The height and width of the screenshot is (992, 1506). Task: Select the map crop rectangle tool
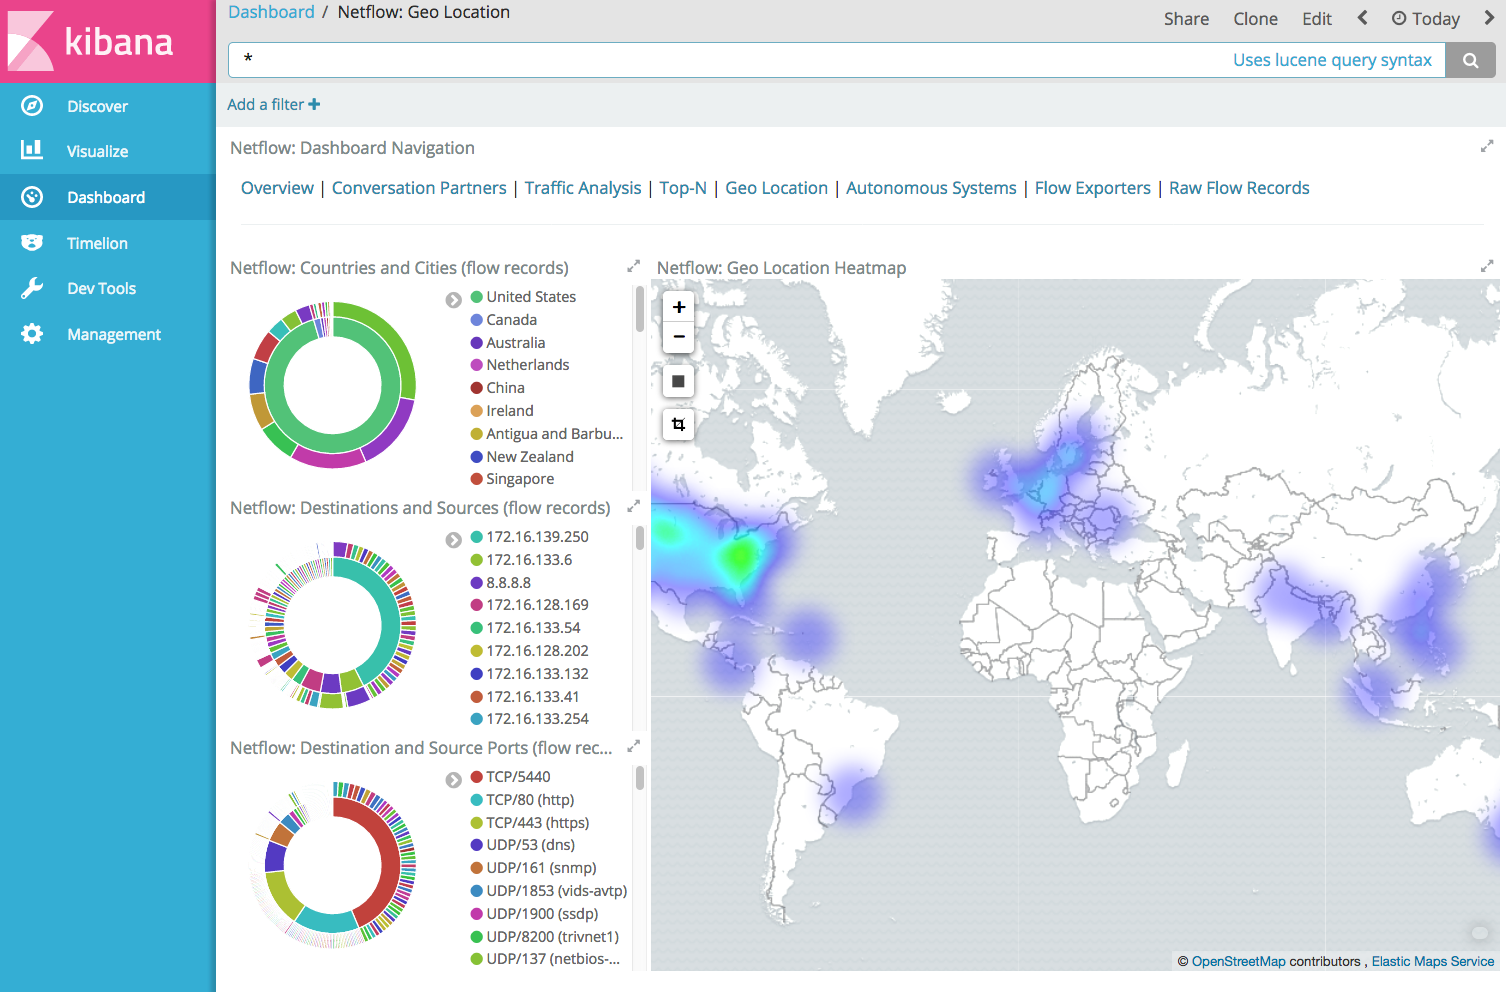[x=678, y=425]
